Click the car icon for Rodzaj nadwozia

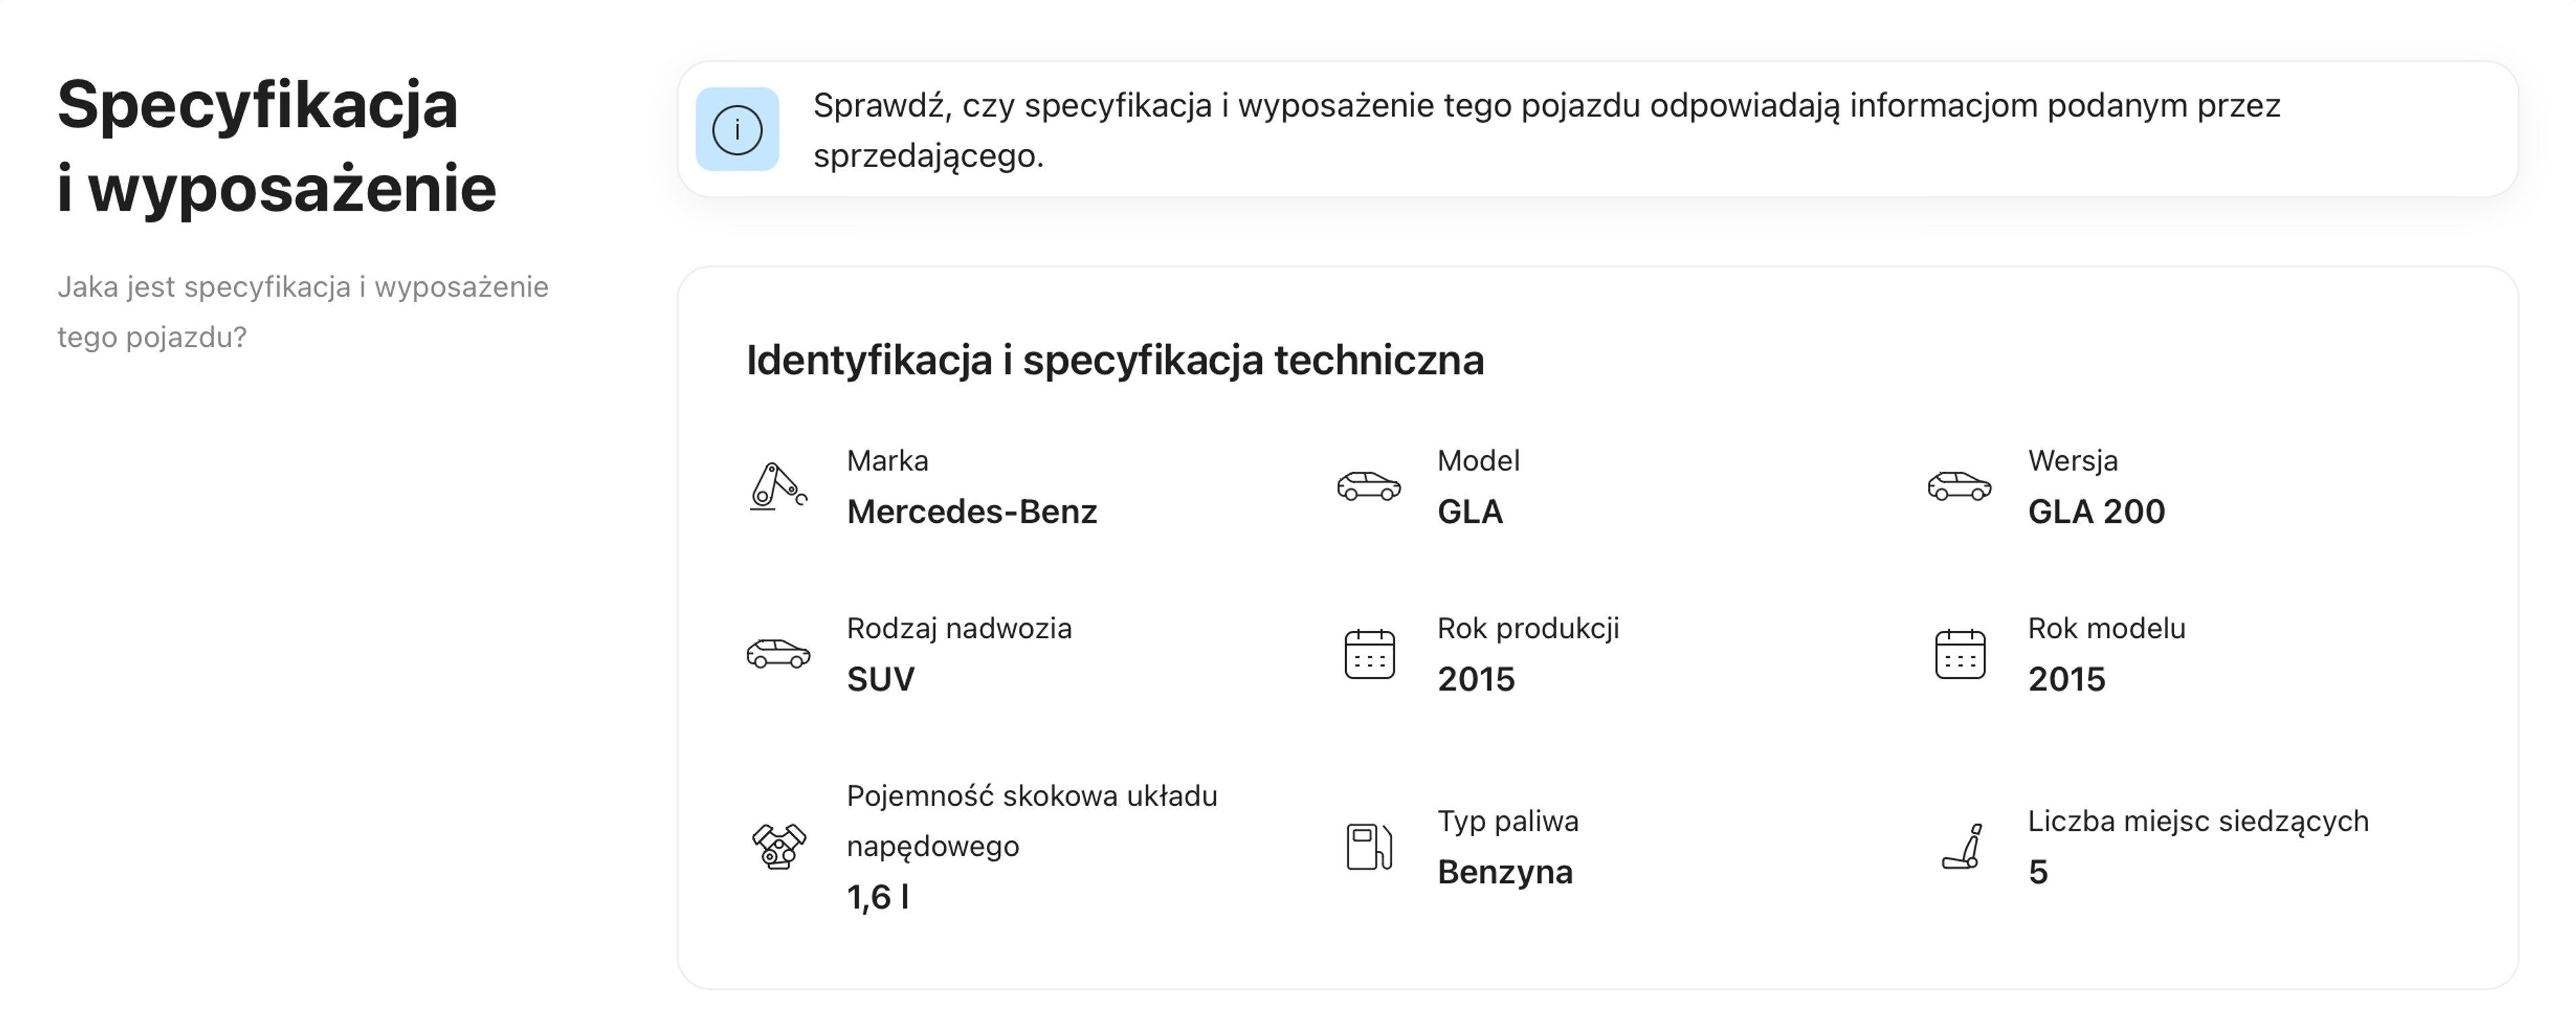click(x=777, y=654)
